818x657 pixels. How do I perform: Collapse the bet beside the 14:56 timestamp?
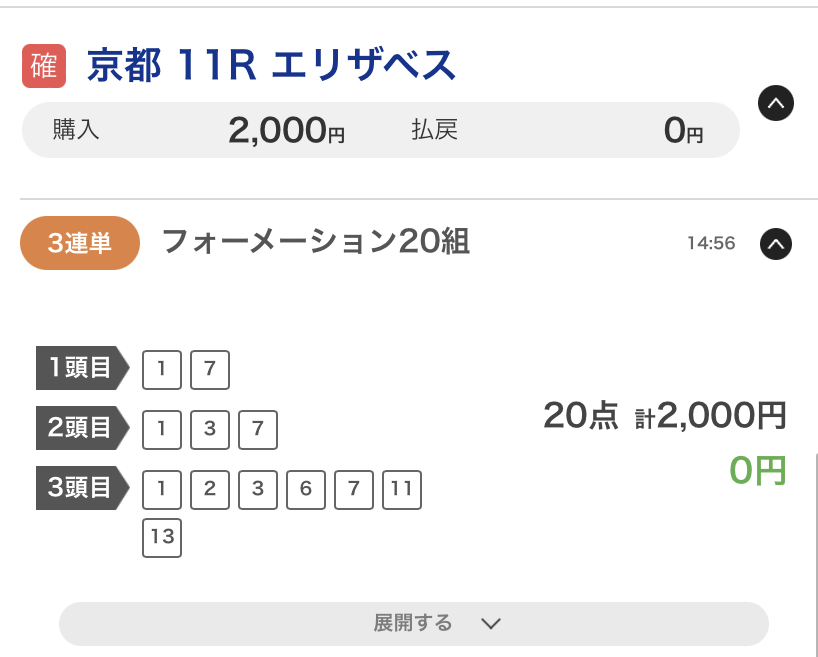776,243
